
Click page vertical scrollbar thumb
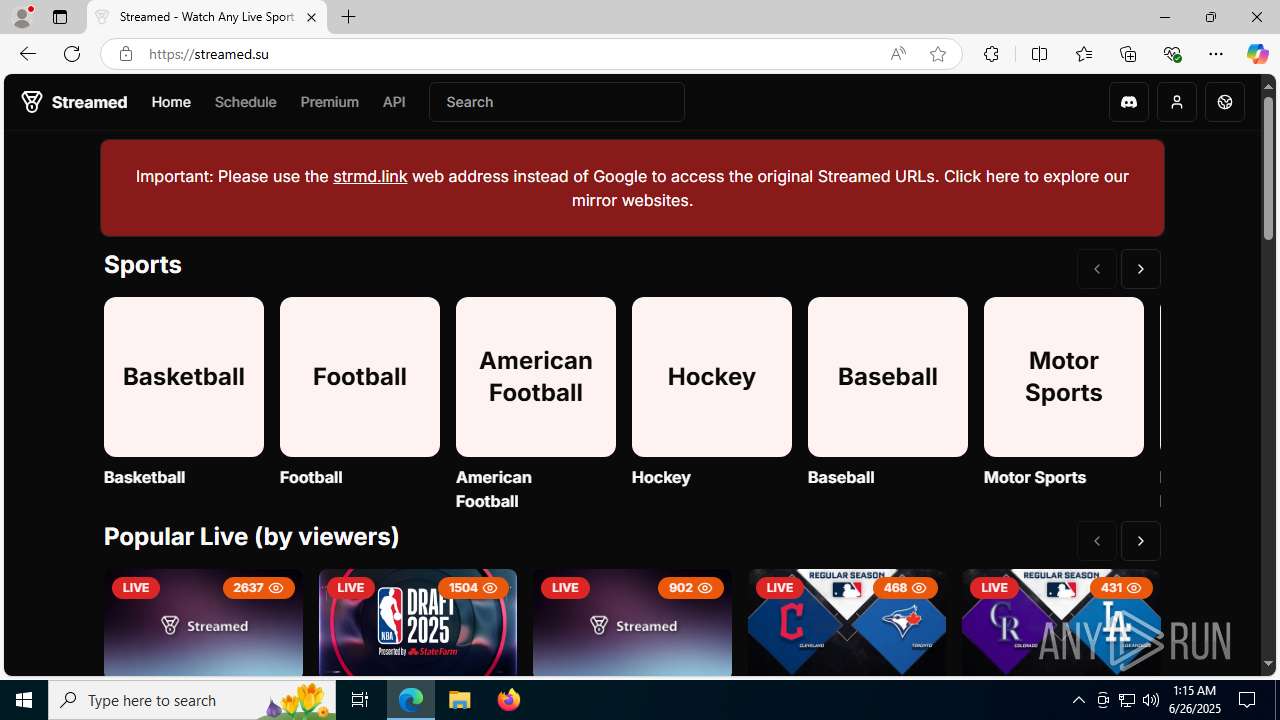1268,168
